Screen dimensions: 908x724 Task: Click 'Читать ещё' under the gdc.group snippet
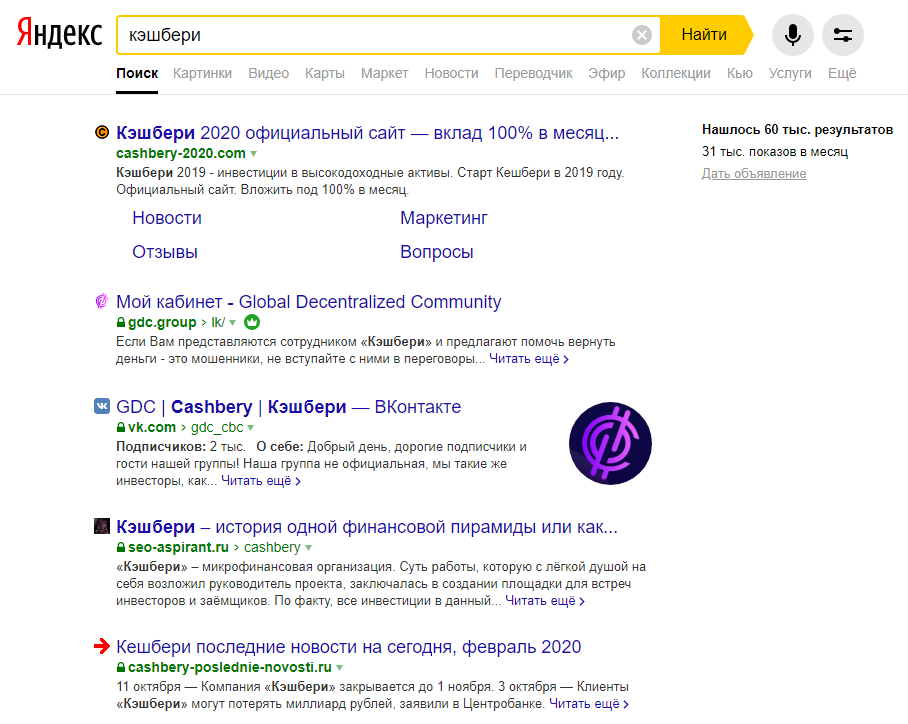tap(529, 359)
